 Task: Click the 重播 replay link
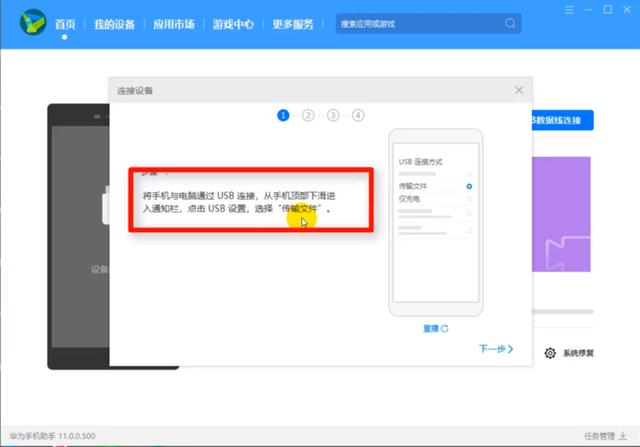tap(436, 329)
